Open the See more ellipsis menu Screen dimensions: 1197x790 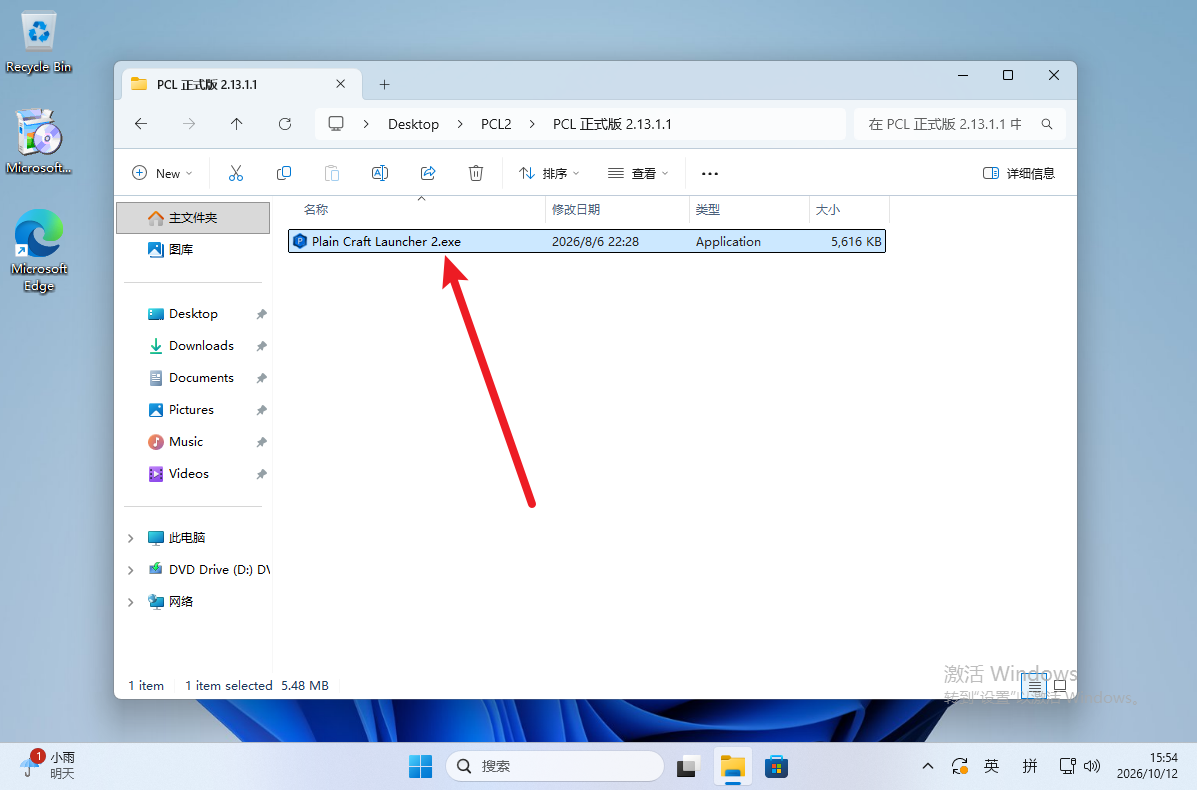click(710, 174)
